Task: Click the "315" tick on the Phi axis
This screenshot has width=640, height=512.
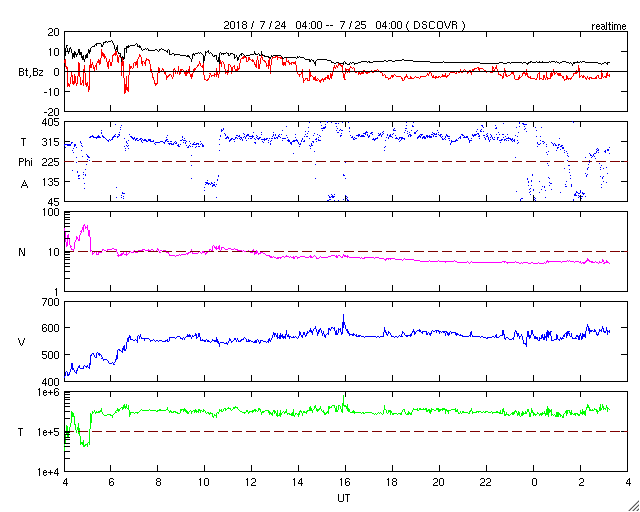Action: point(52,142)
